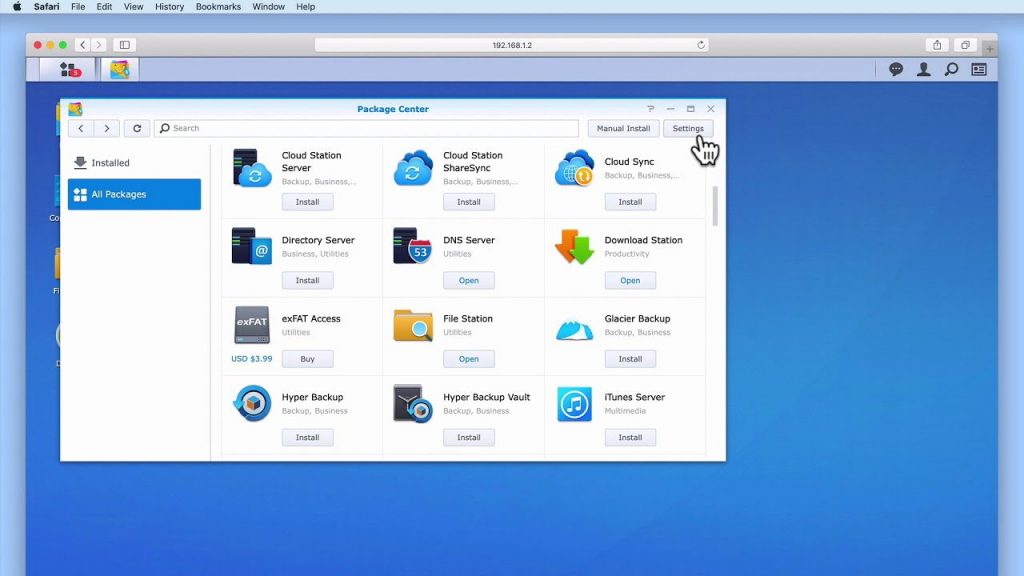Click the File Station folder icon
This screenshot has height=576, width=1024.
pyautogui.click(x=413, y=325)
